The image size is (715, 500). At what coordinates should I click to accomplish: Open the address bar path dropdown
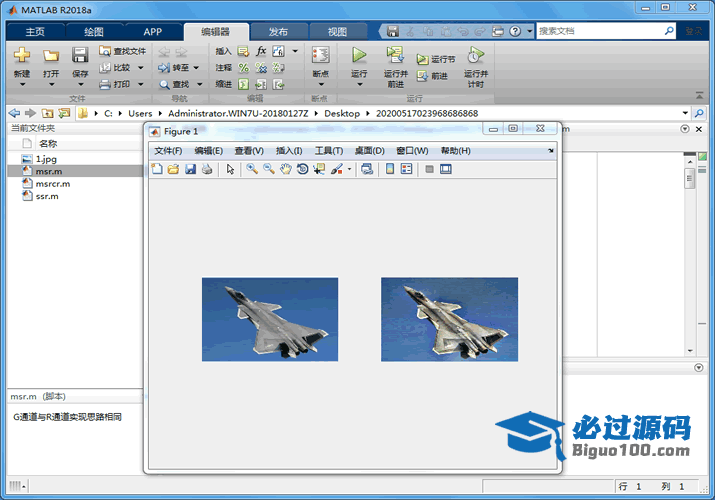click(685, 113)
